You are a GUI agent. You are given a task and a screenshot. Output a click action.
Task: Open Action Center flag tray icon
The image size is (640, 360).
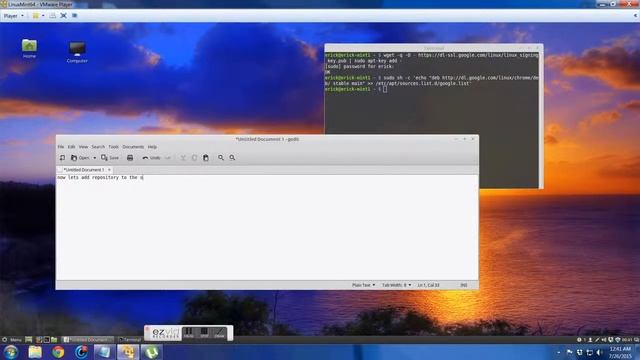[569, 352]
